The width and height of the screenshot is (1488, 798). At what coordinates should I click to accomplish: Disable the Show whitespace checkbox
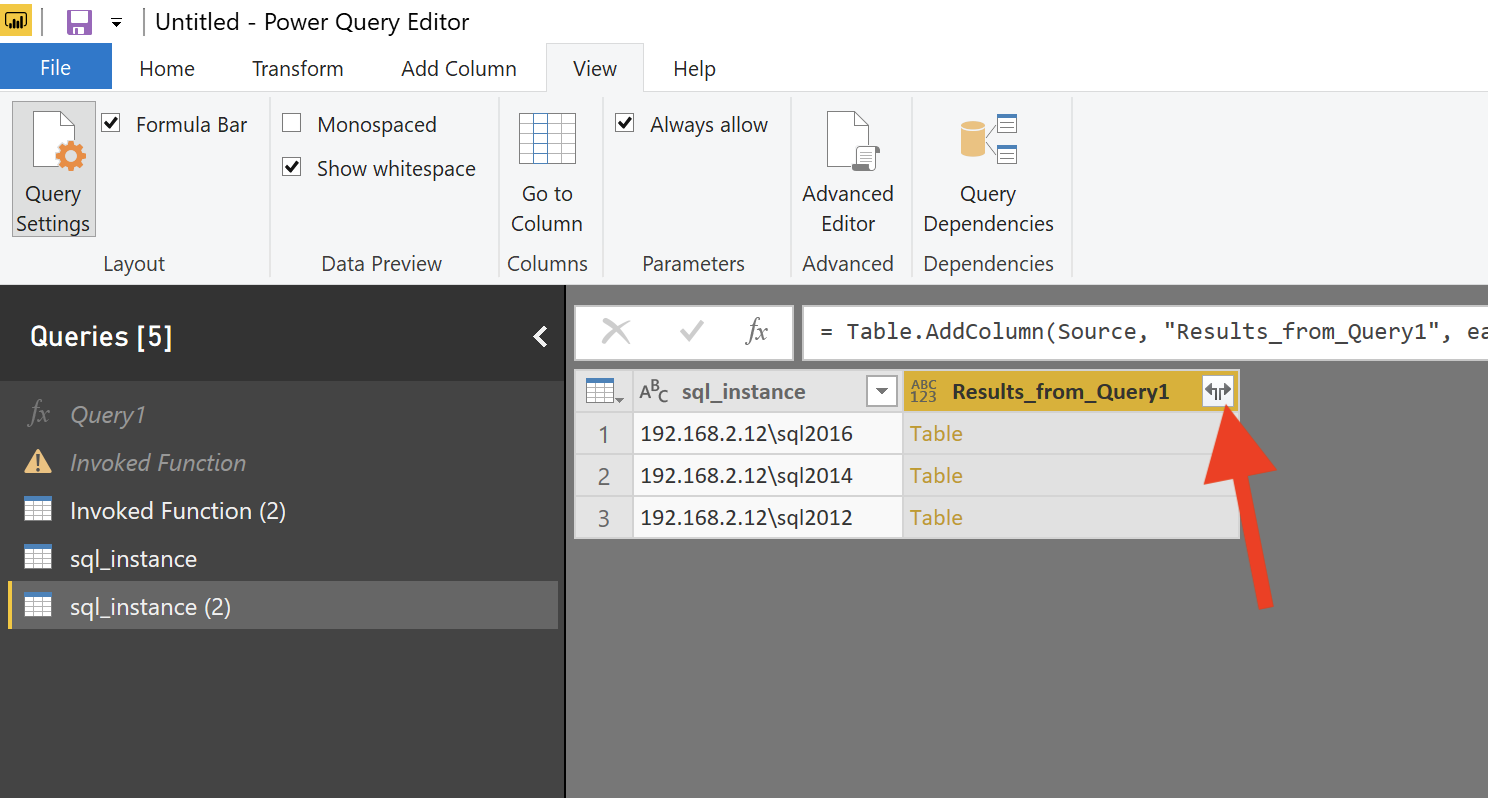point(292,168)
